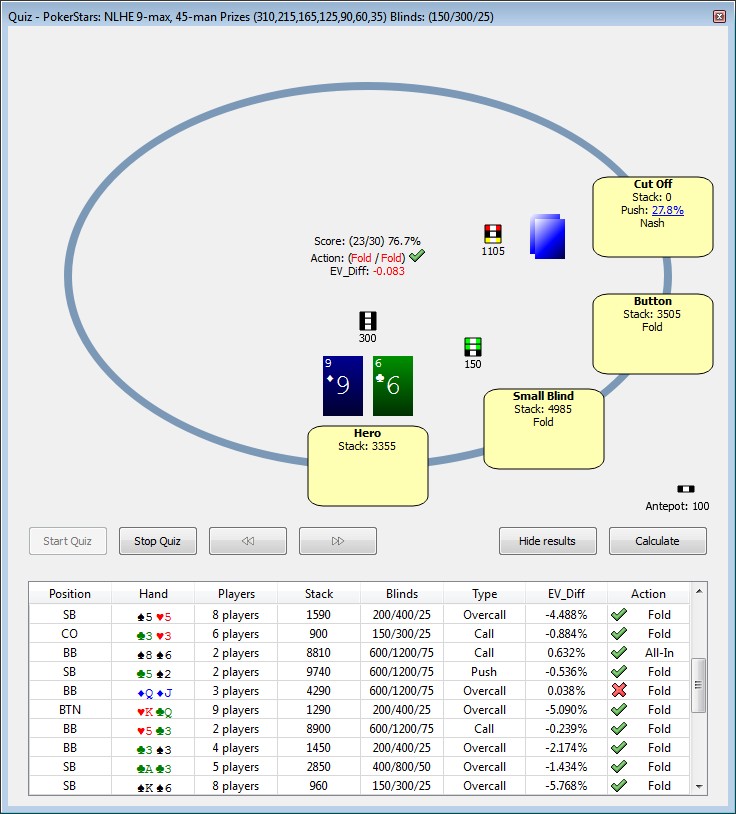736x814 pixels.
Task: Click the Calculate button
Action: 658,541
